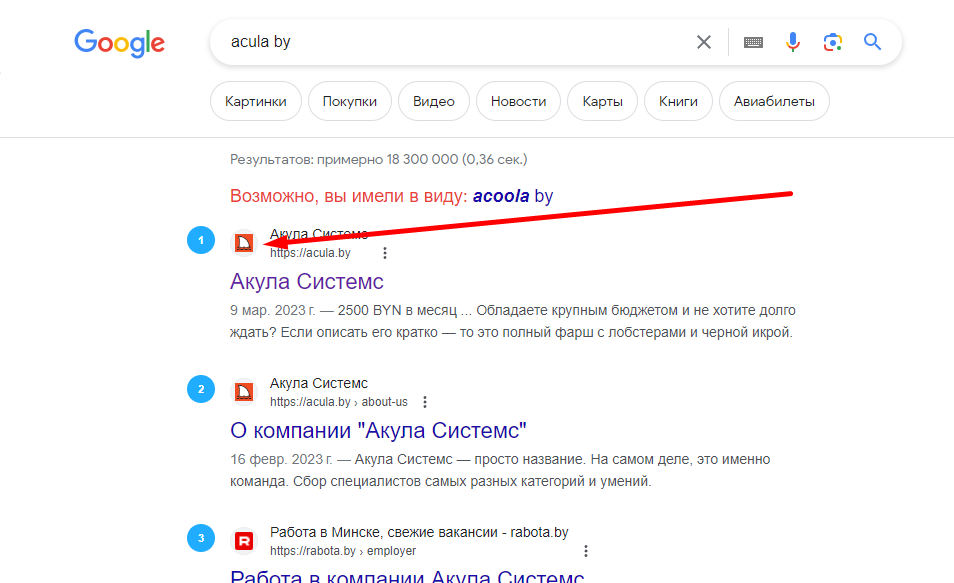Image resolution: width=954 pixels, height=583 pixels.
Task: Open three-dot menu of rabota.by result
Action: [x=585, y=551]
